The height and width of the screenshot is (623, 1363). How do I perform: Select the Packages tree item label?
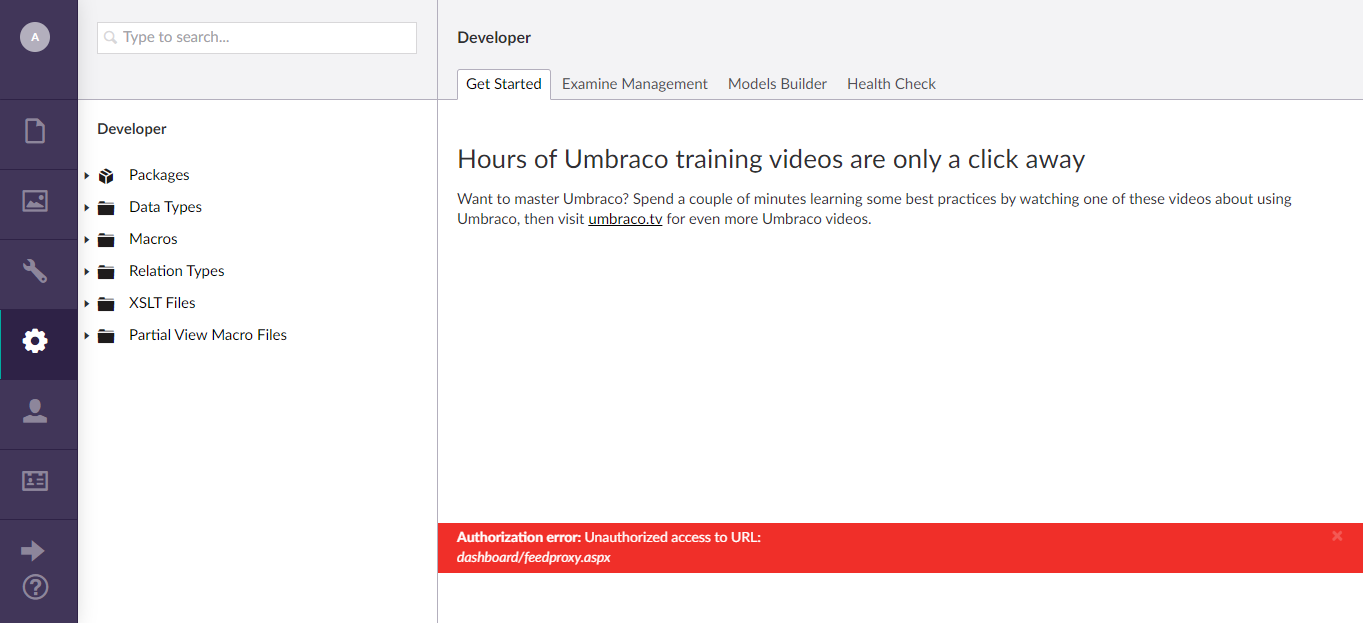tap(159, 175)
